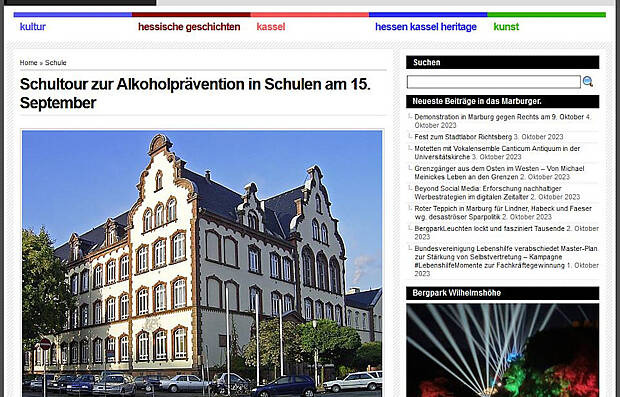This screenshot has height=397, width=620.
Task: Click the search magnifier icon
Action: [x=588, y=82]
